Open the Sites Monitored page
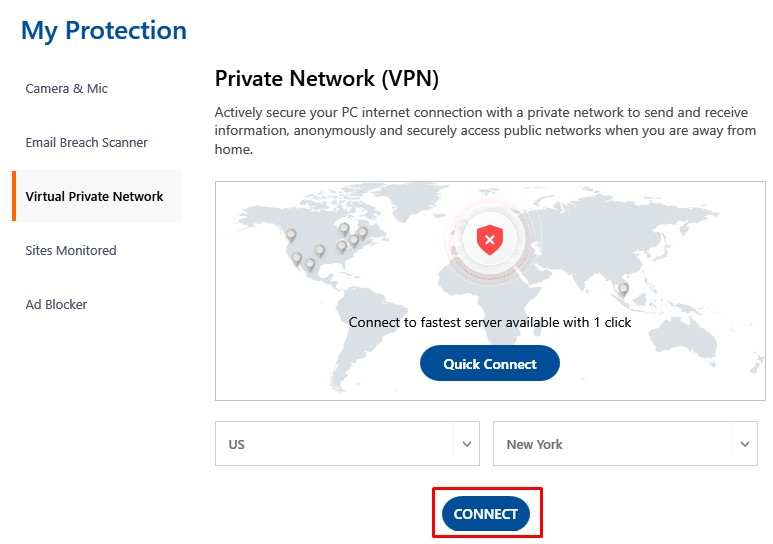 71,251
